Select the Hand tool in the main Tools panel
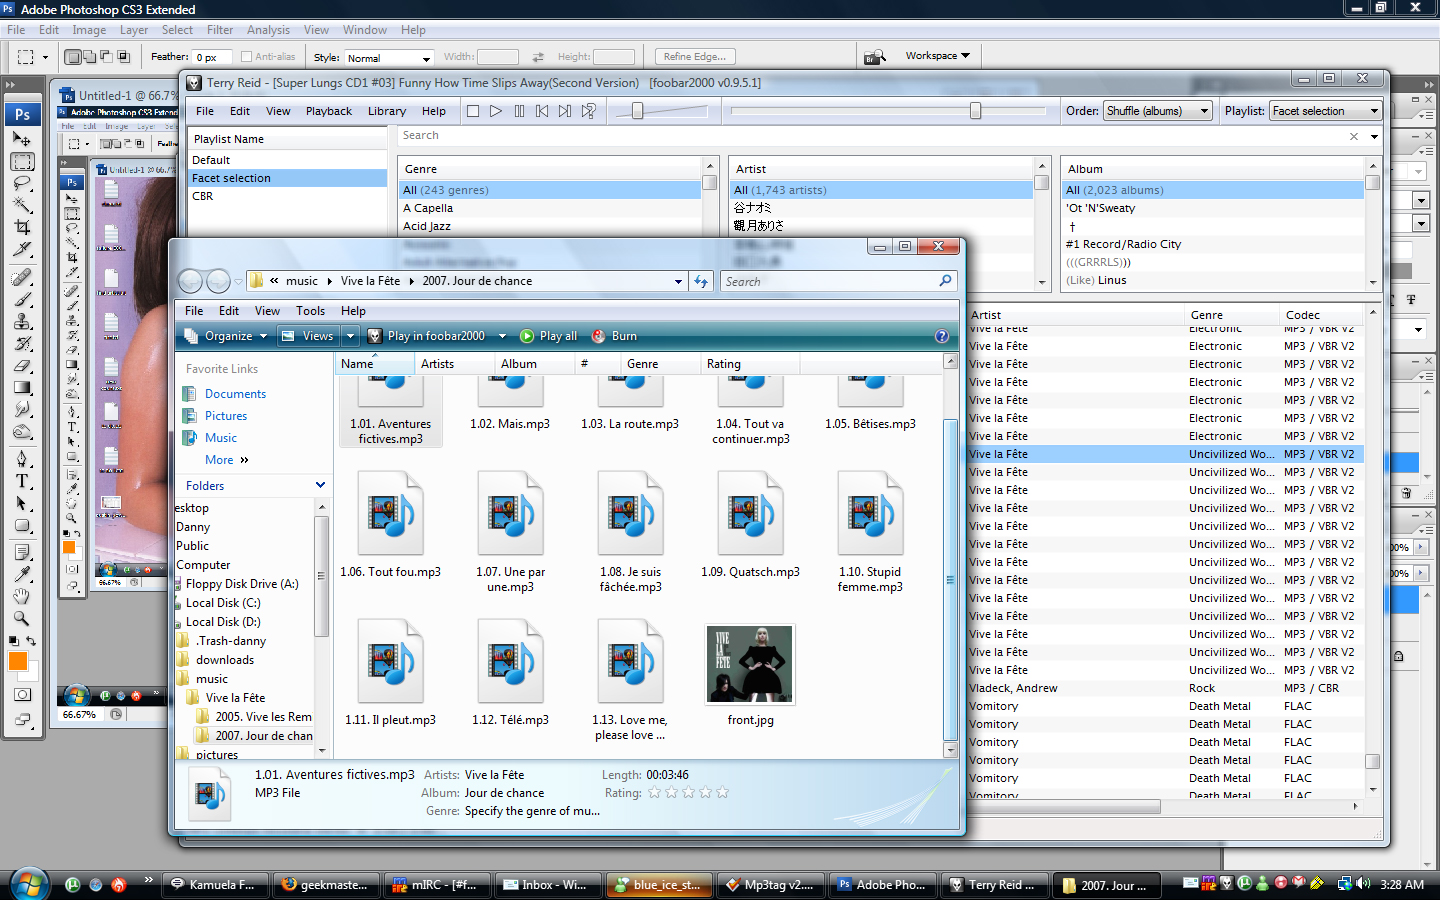The width and height of the screenshot is (1440, 900). coord(22,596)
